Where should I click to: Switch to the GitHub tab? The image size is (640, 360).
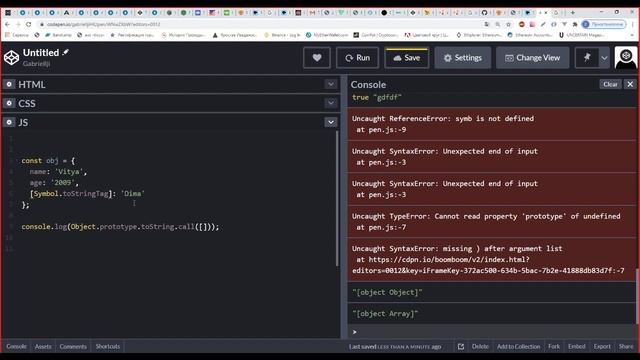point(484,13)
